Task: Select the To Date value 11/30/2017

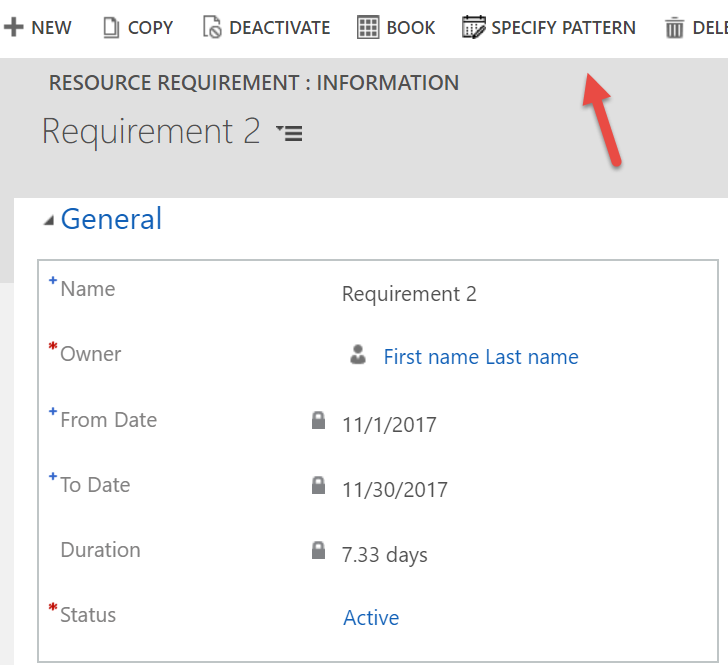Action: (395, 490)
